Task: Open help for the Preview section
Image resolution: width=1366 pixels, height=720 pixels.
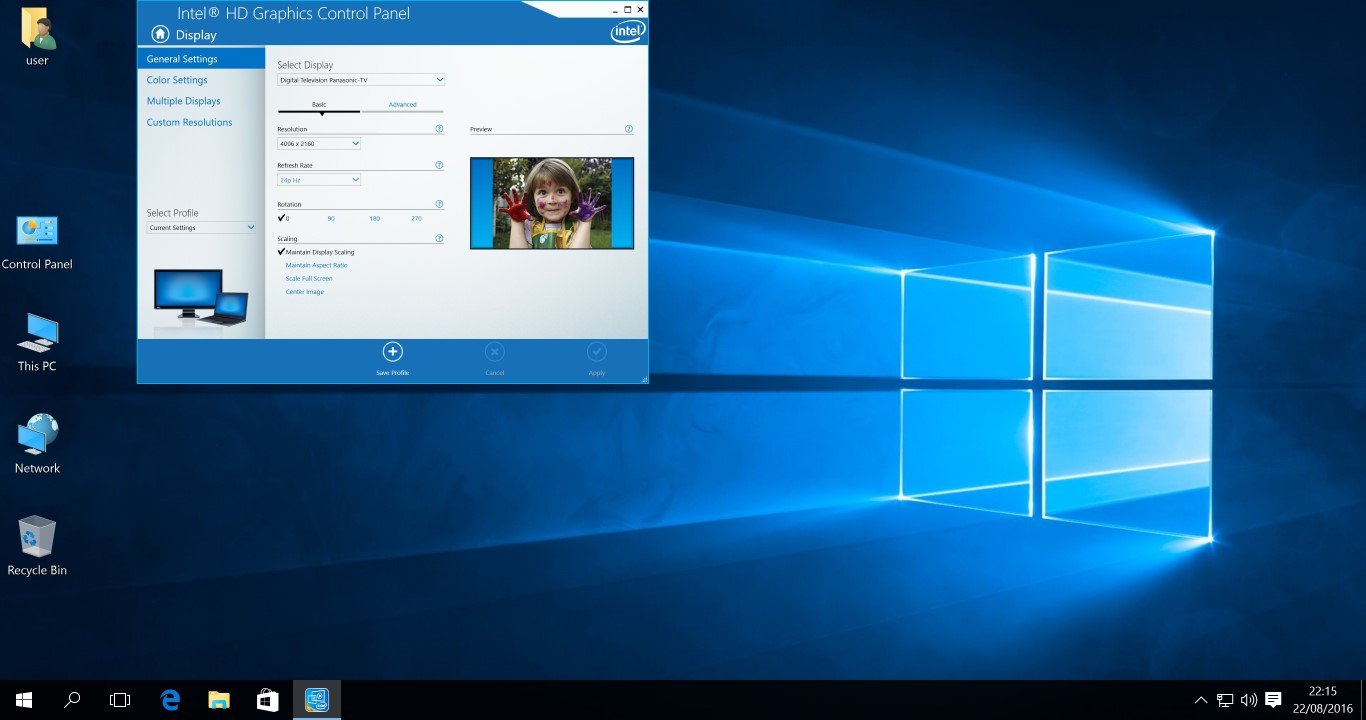Action: (629, 129)
